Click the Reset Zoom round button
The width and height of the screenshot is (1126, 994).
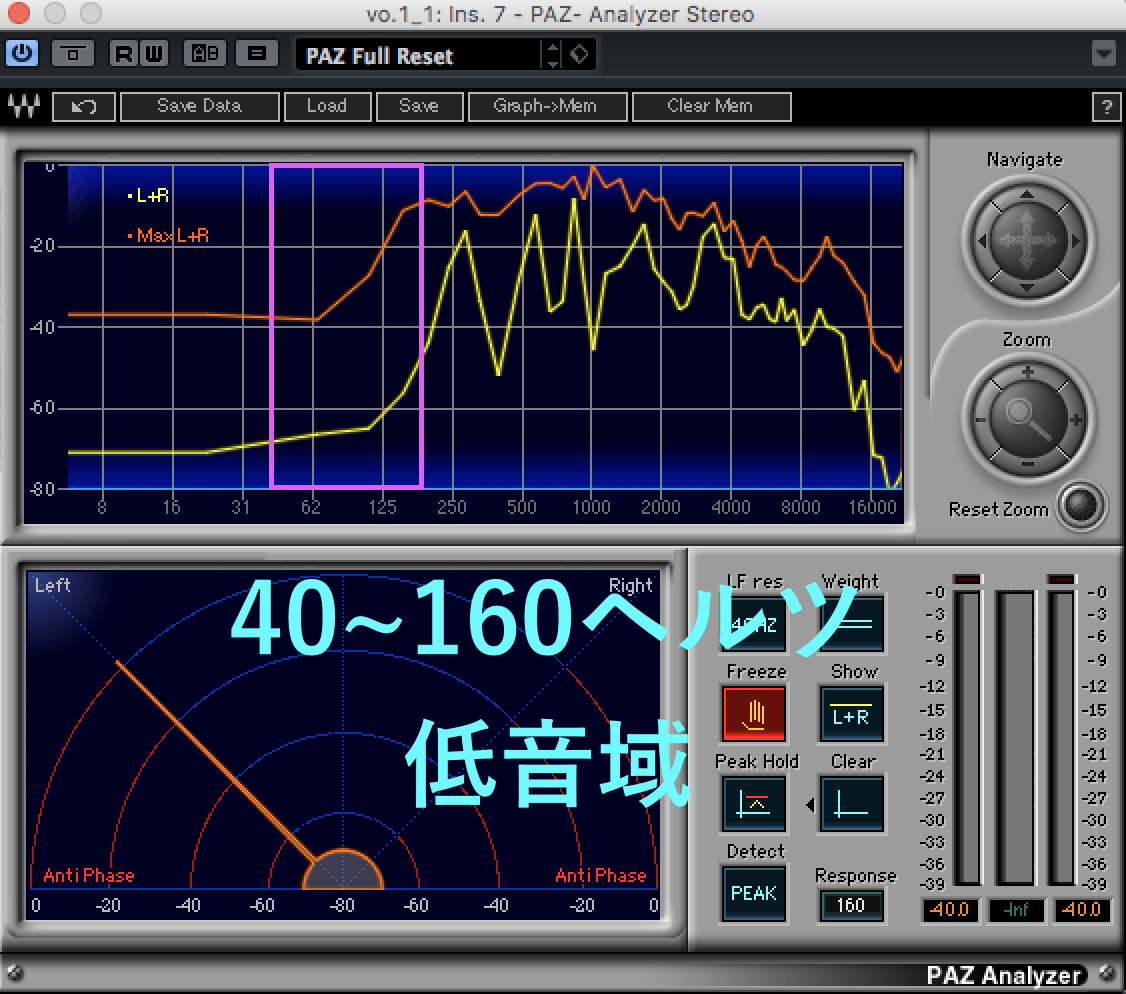coord(1082,506)
